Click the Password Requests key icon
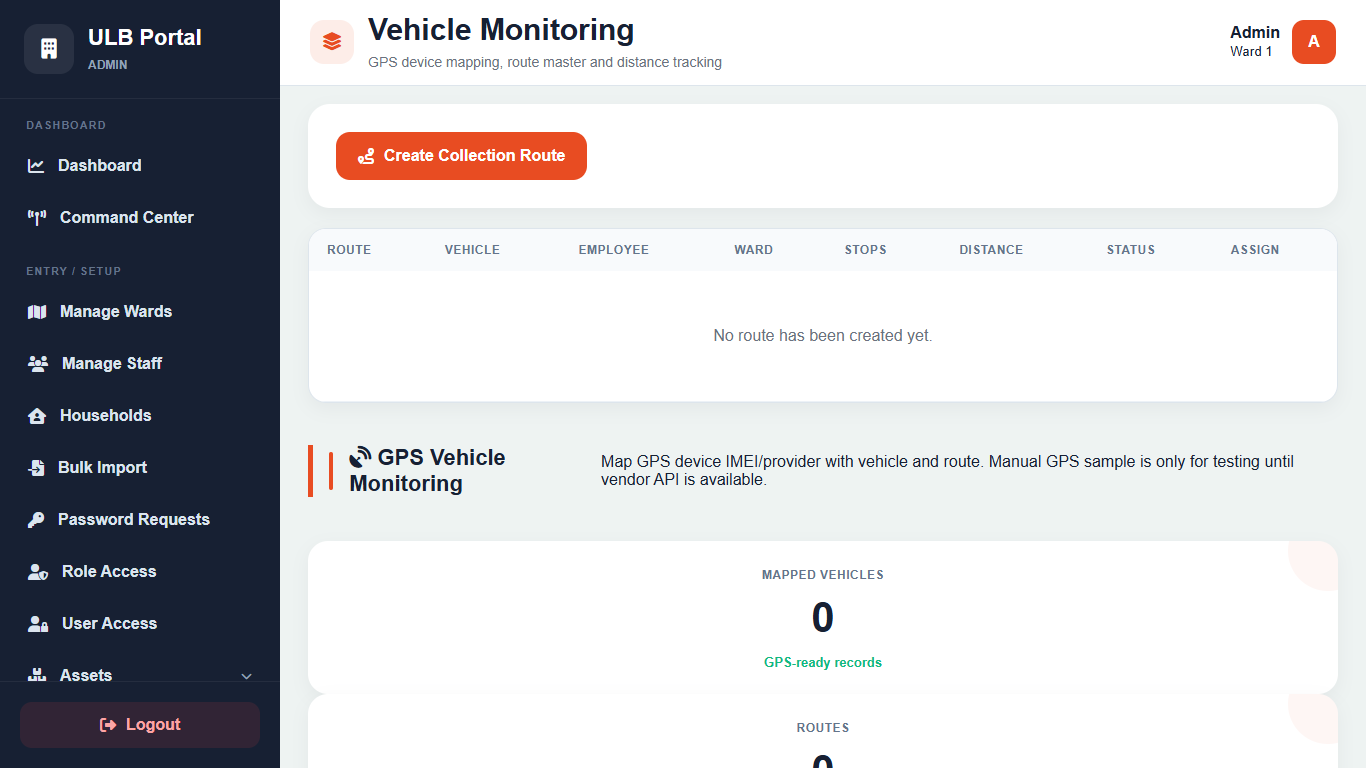 [x=36, y=520]
